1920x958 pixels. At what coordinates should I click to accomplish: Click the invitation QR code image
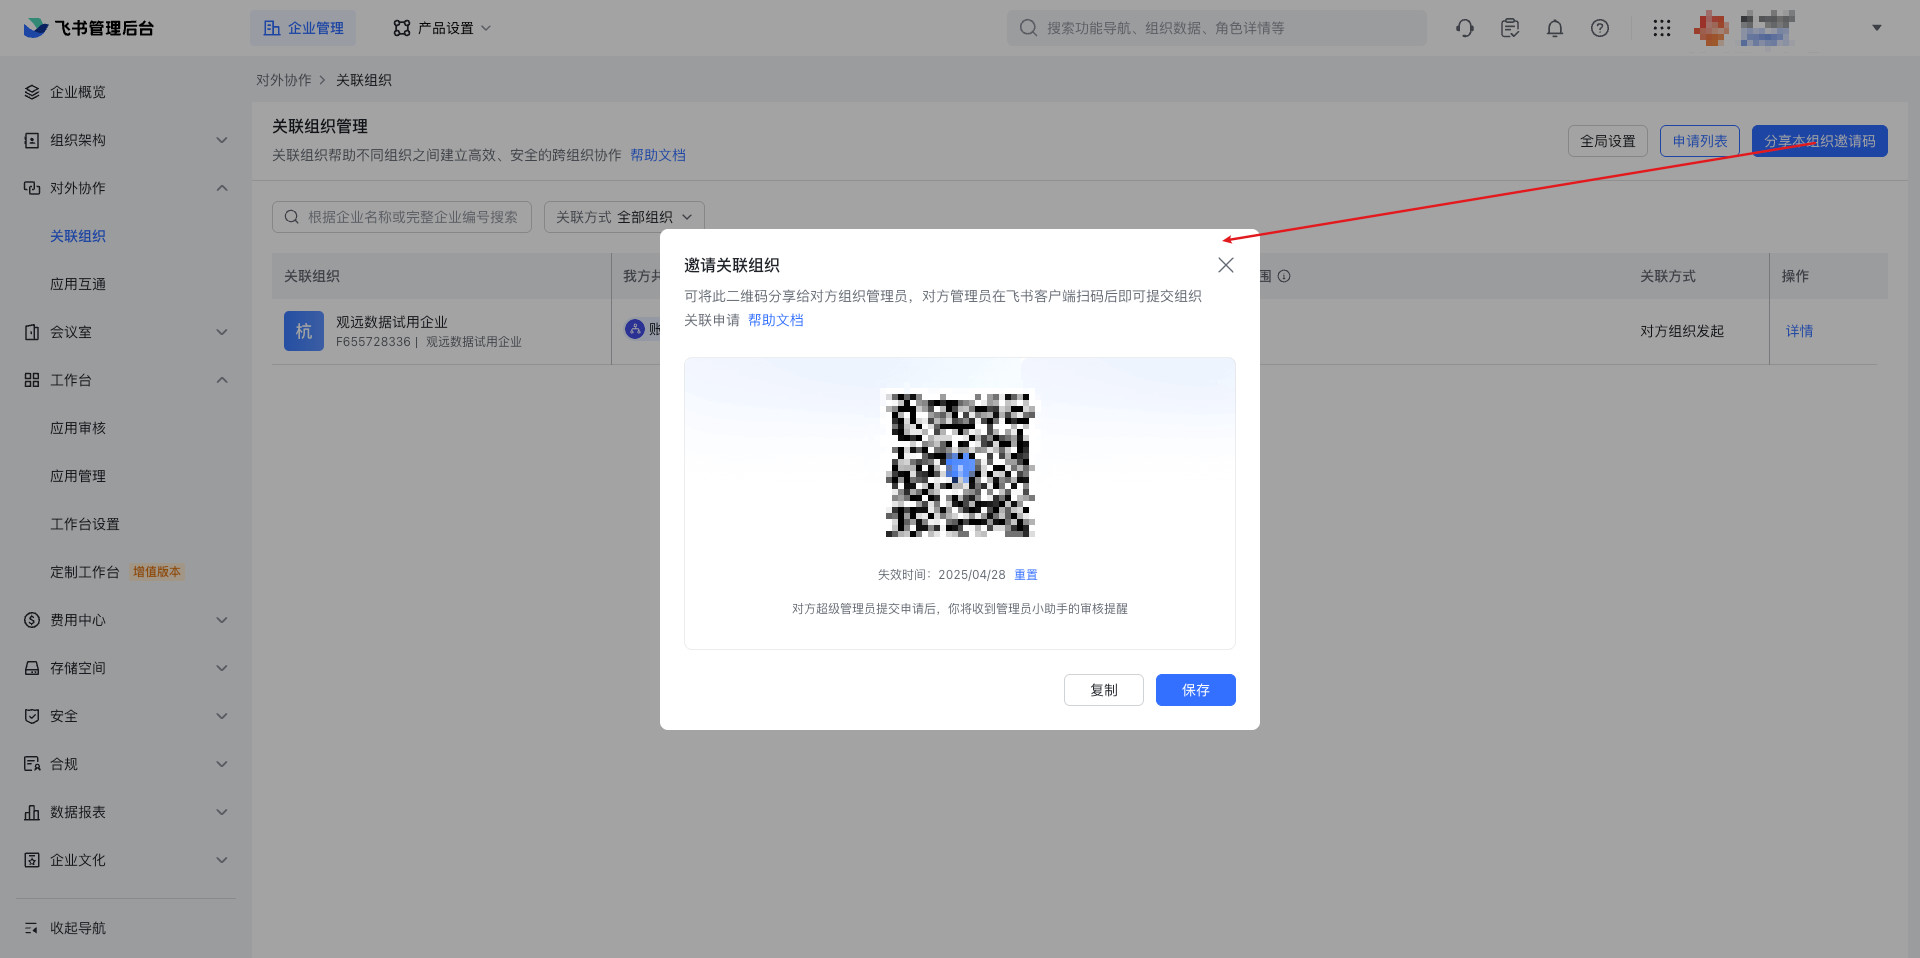960,464
